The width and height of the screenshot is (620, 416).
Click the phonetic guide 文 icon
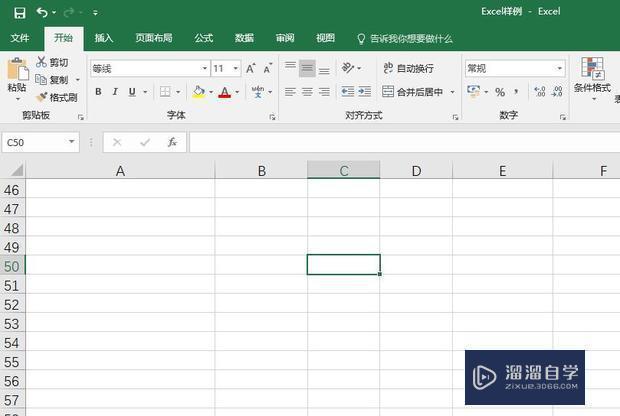258,92
